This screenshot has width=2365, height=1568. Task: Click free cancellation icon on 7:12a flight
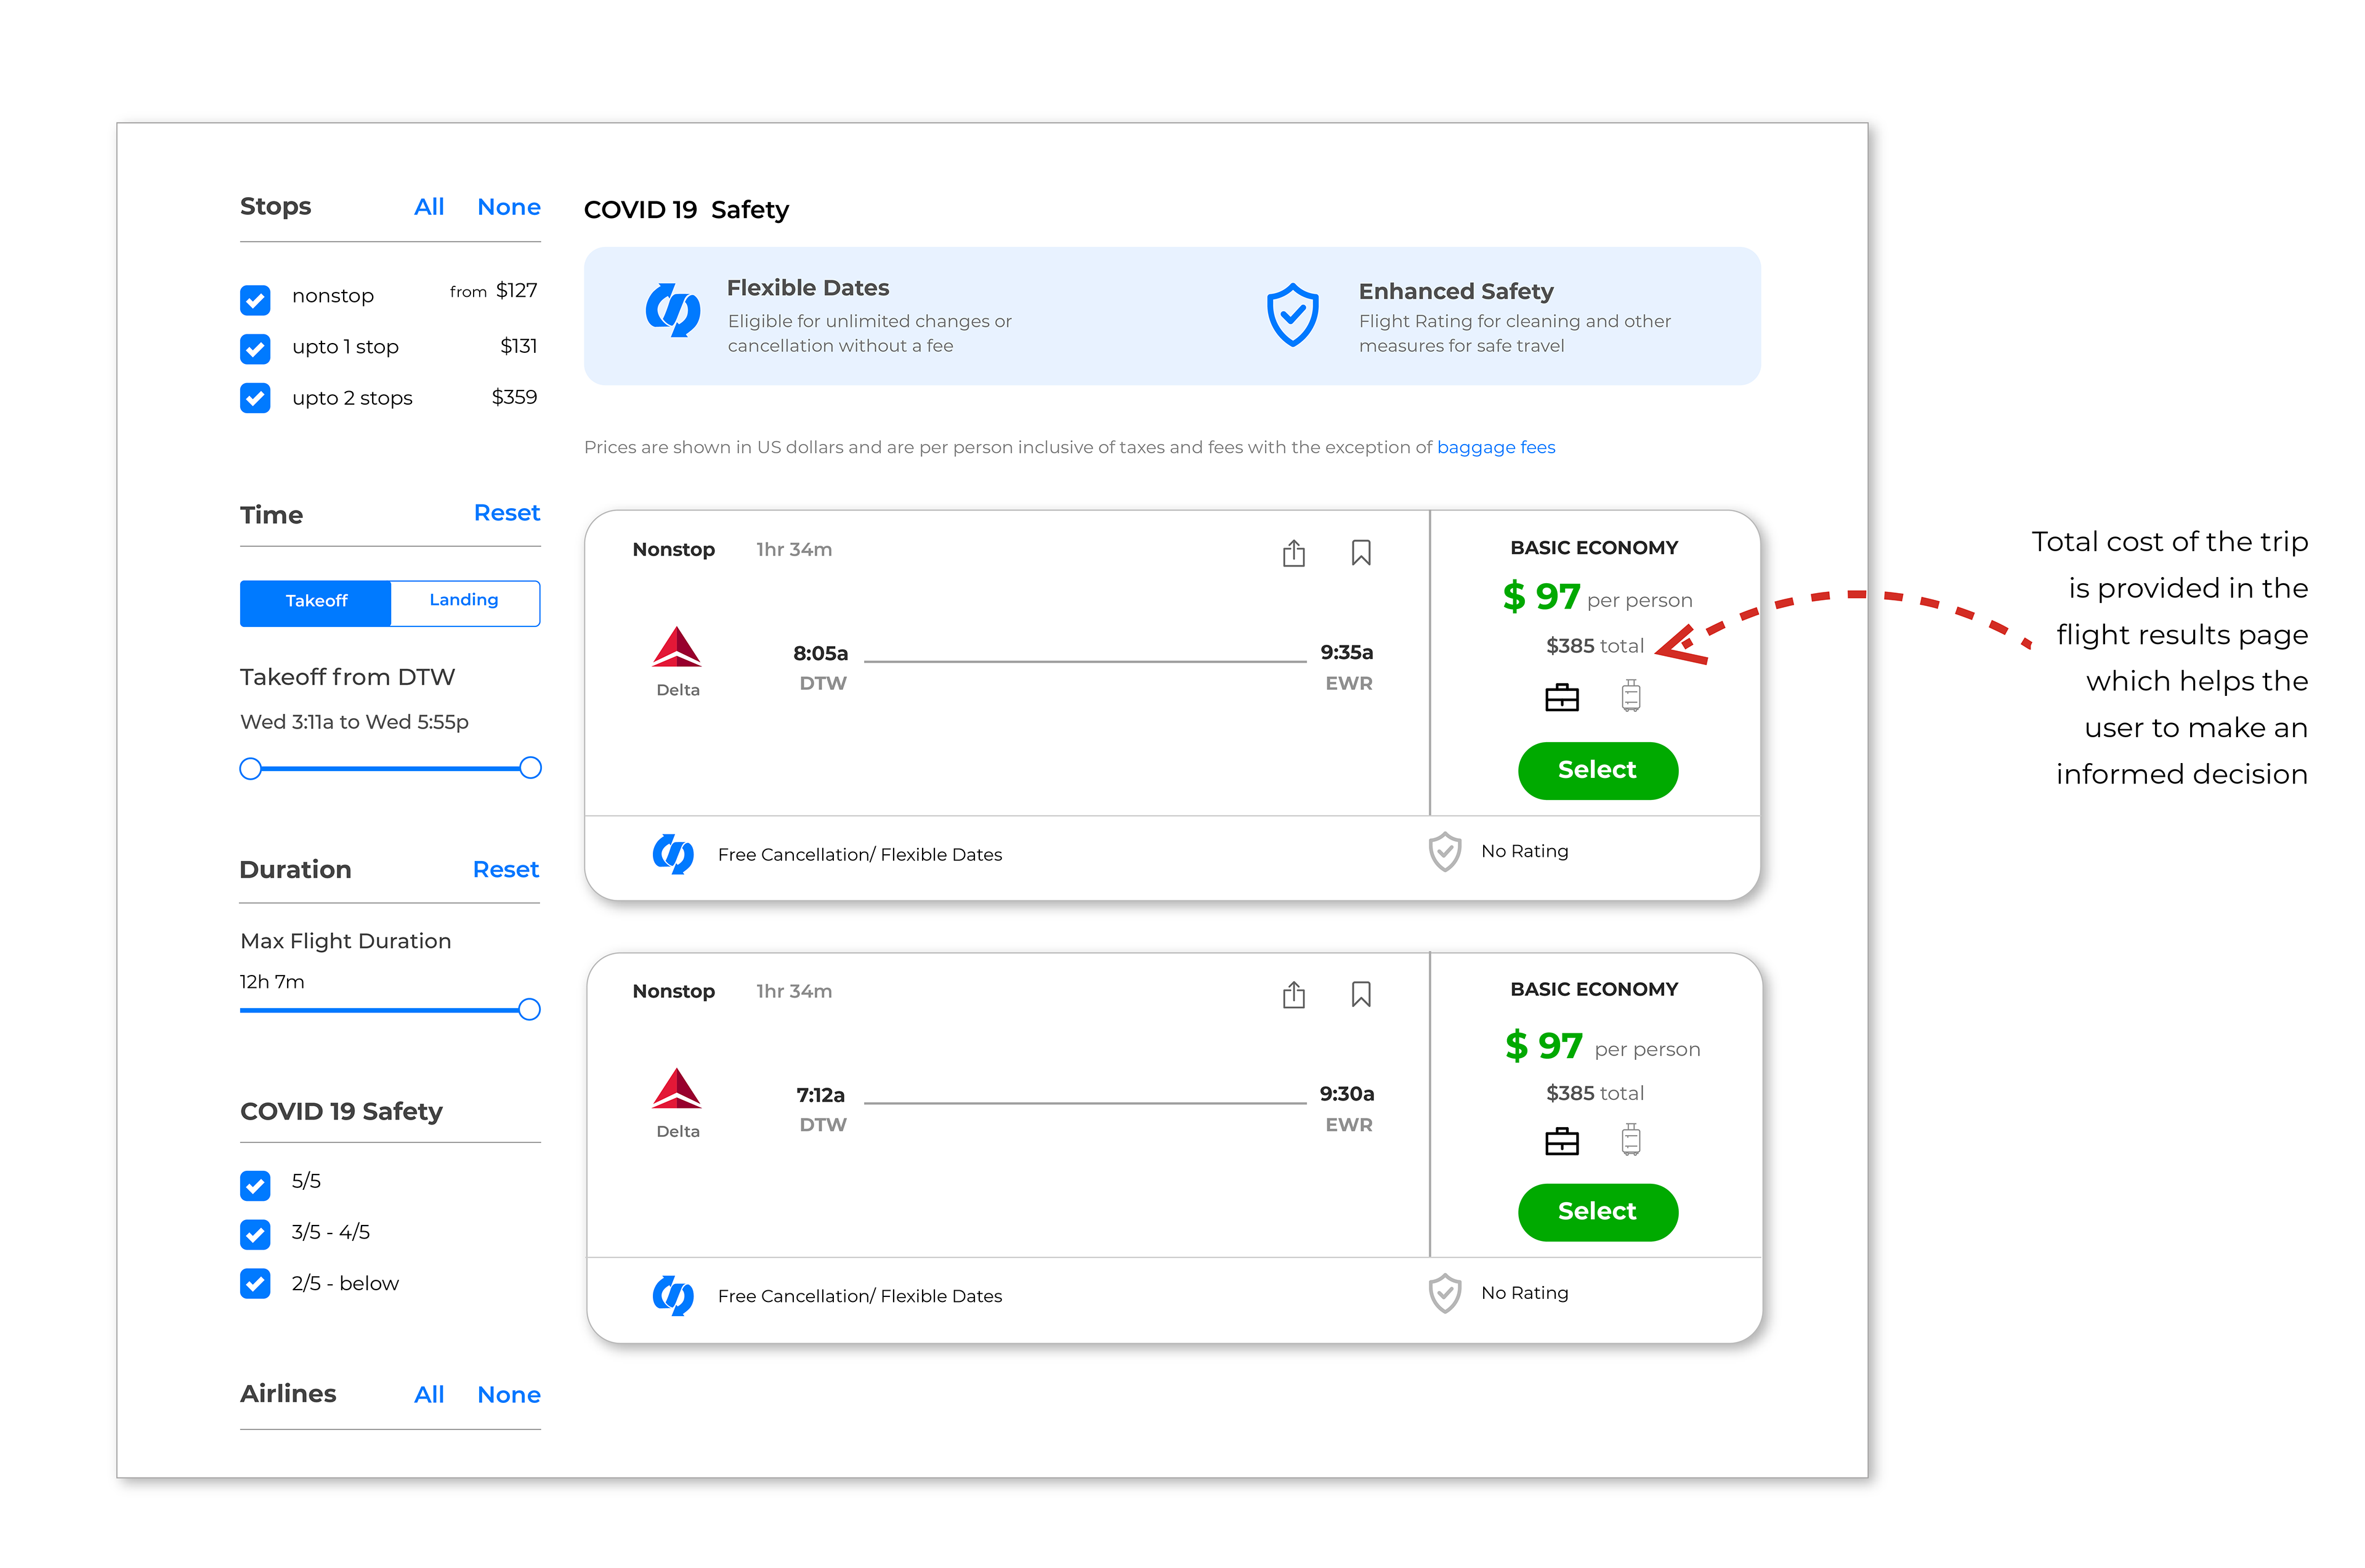672,1295
